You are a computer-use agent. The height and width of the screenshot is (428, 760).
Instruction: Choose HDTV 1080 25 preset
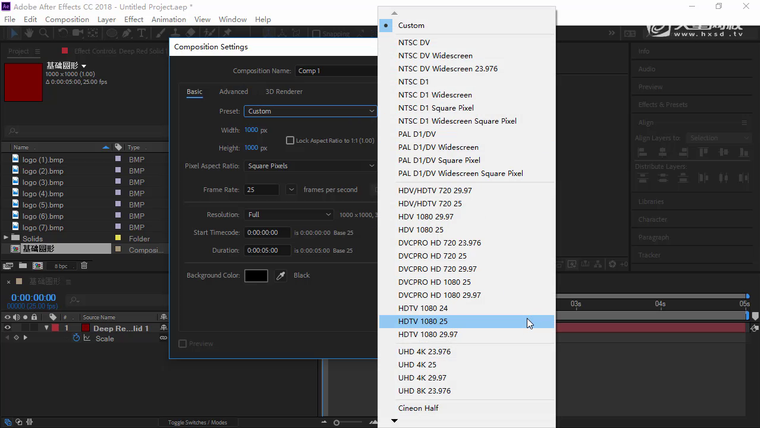(423, 322)
